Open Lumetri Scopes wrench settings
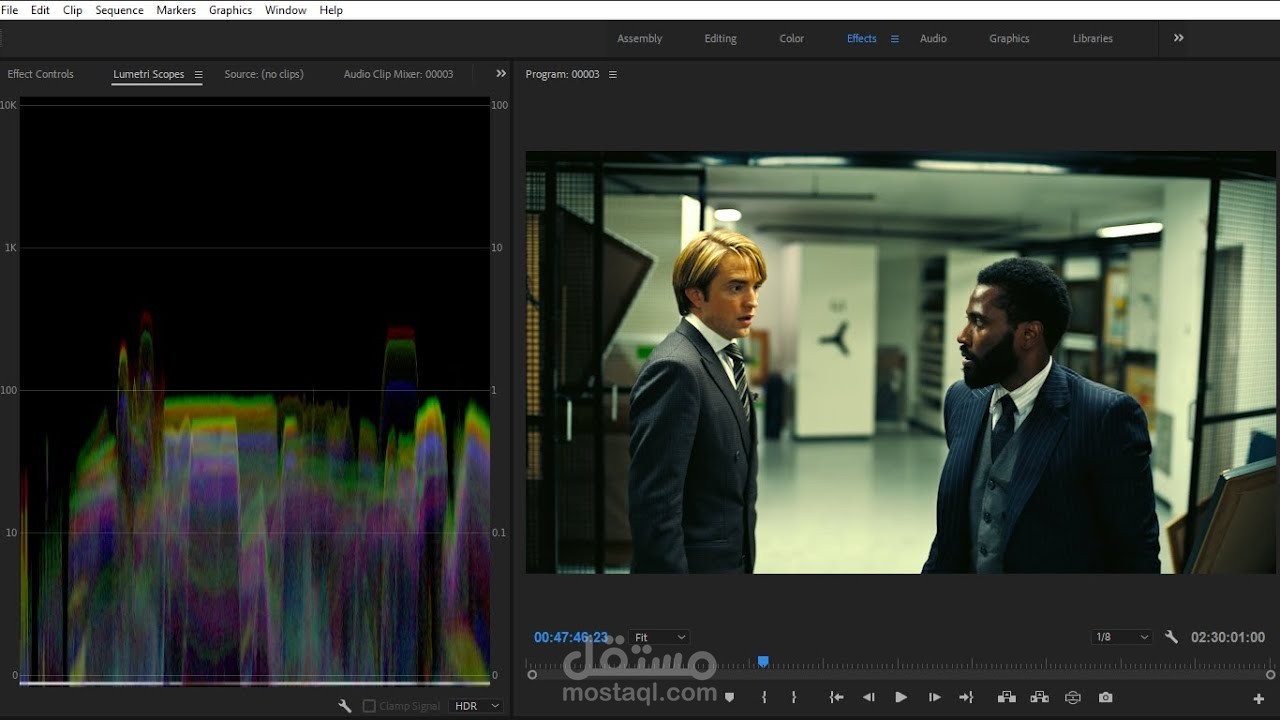The width and height of the screenshot is (1280, 720). [345, 706]
